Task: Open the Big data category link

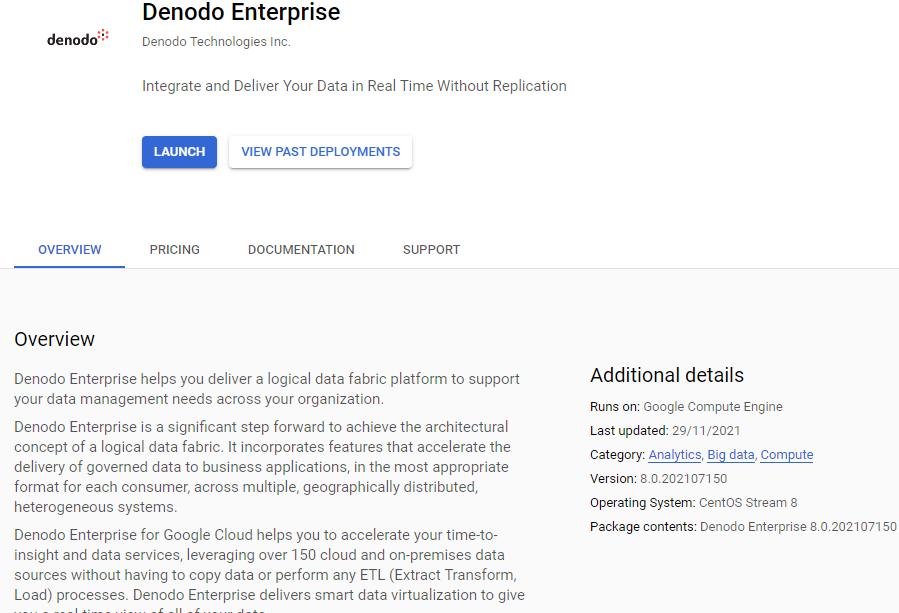Action: [730, 455]
